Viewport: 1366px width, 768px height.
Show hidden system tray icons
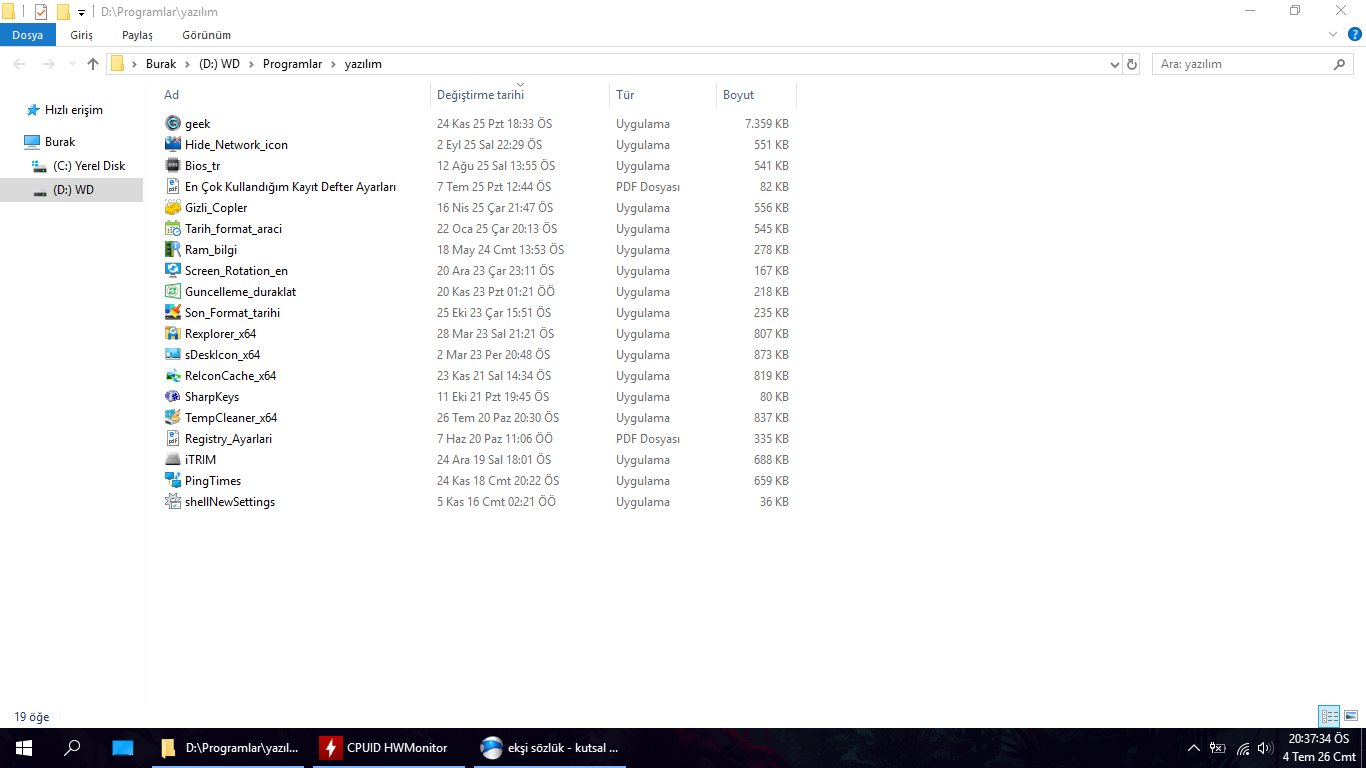tap(1193, 748)
